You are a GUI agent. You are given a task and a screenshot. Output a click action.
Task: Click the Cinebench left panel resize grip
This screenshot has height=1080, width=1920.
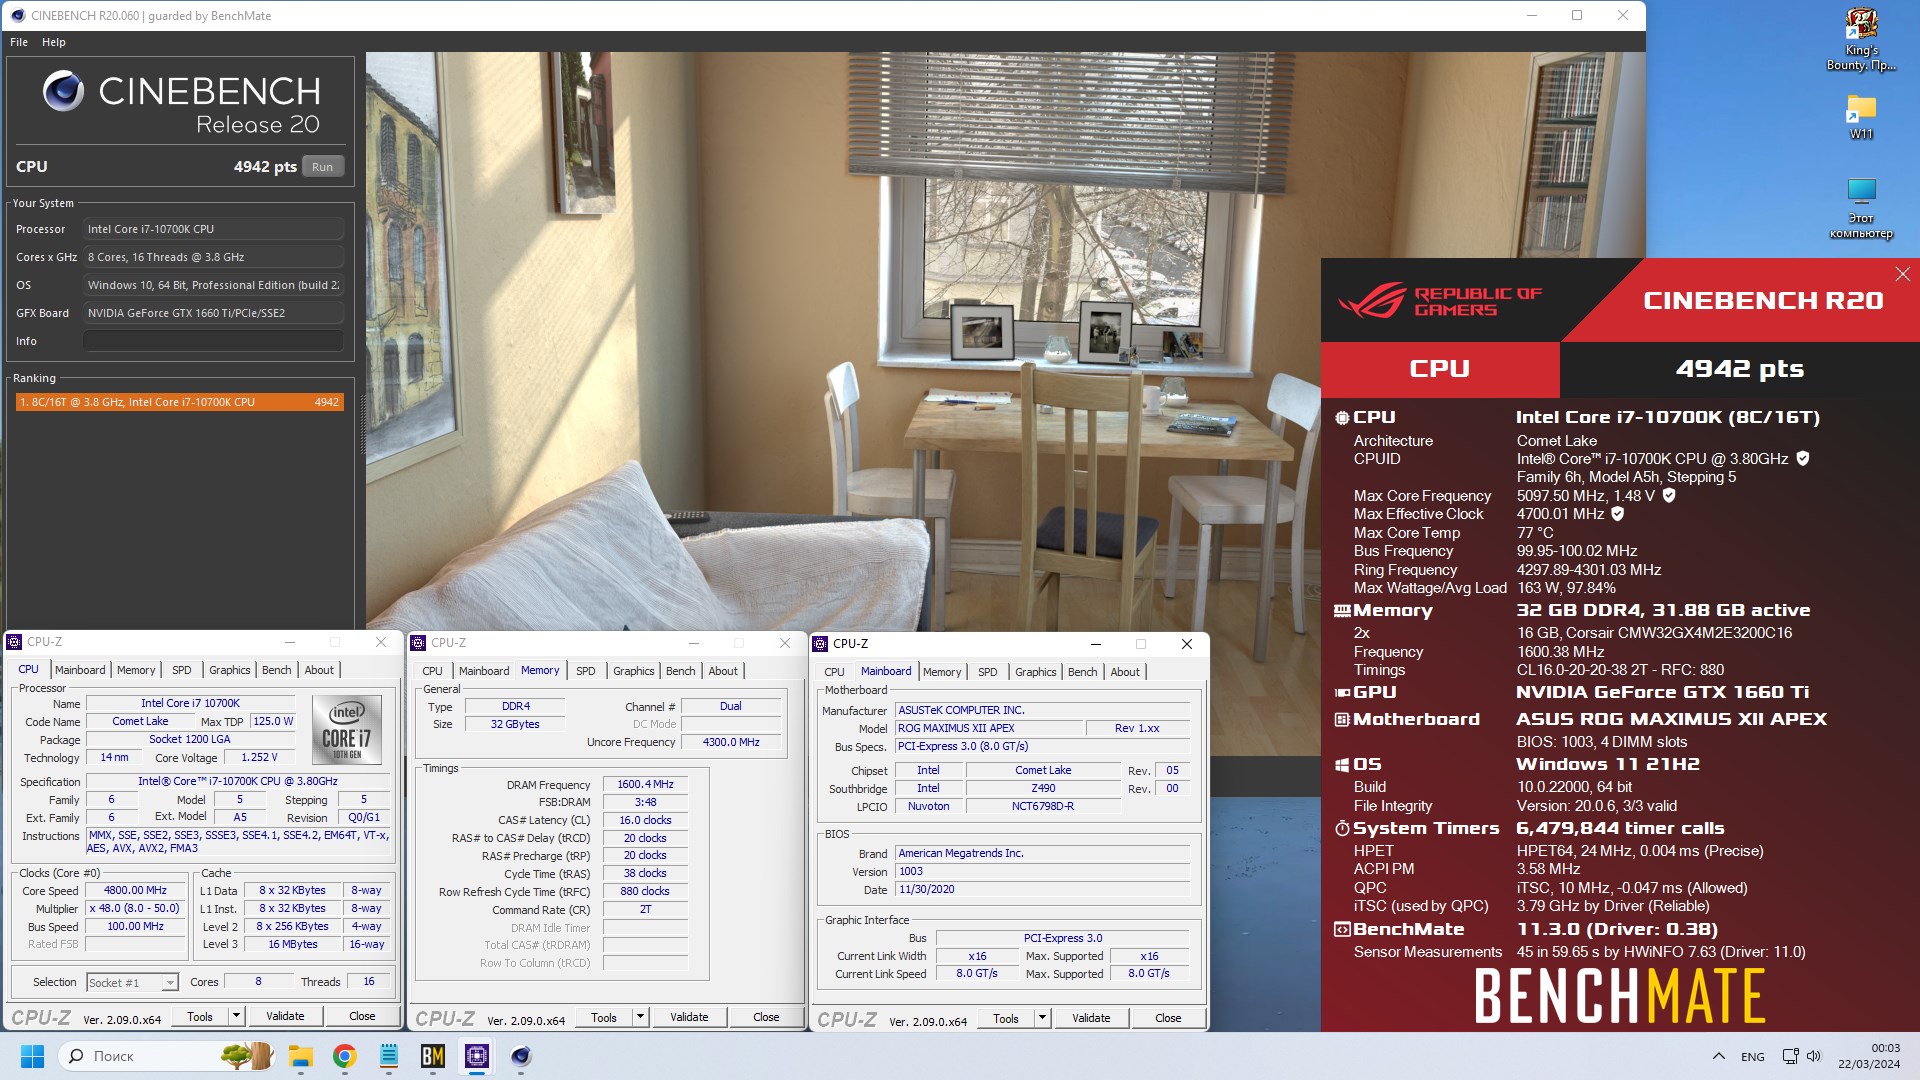point(363,425)
